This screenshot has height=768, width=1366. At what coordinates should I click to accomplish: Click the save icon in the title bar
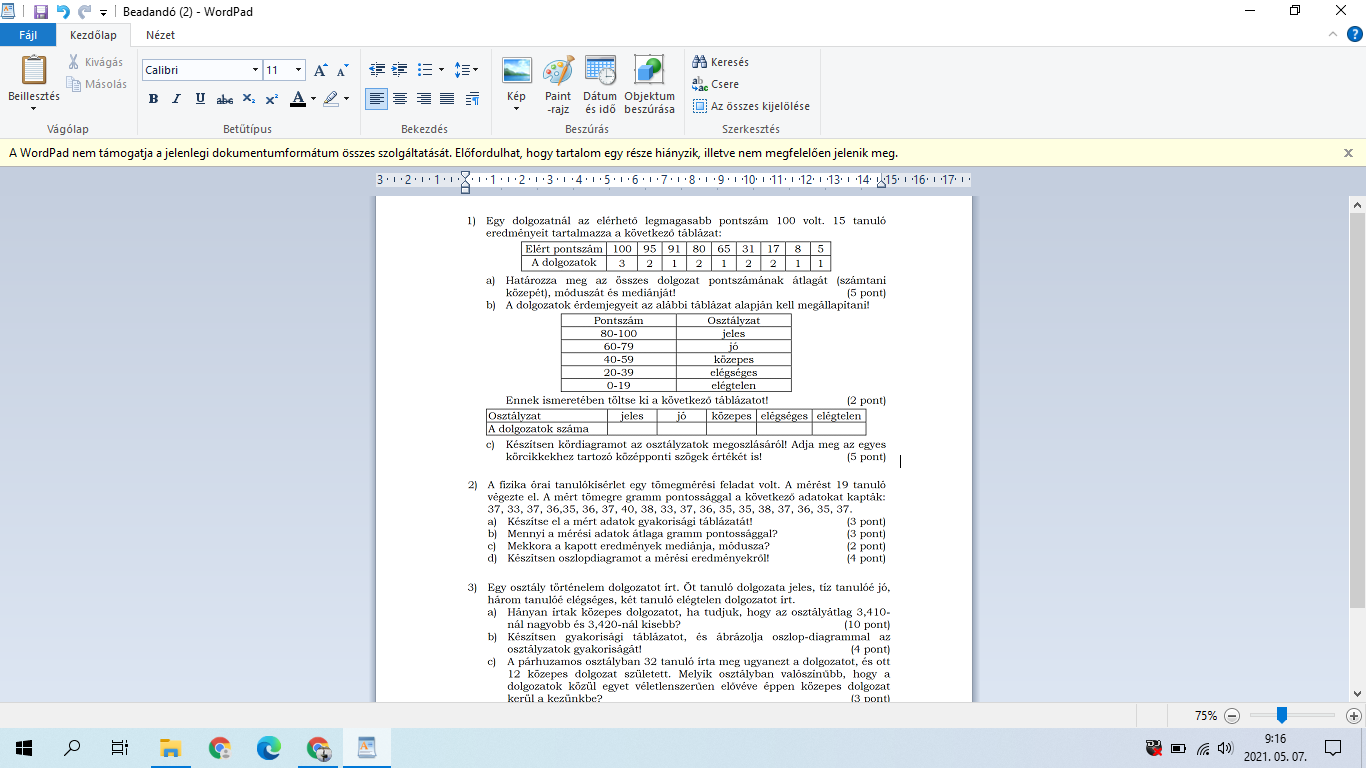click(x=41, y=11)
